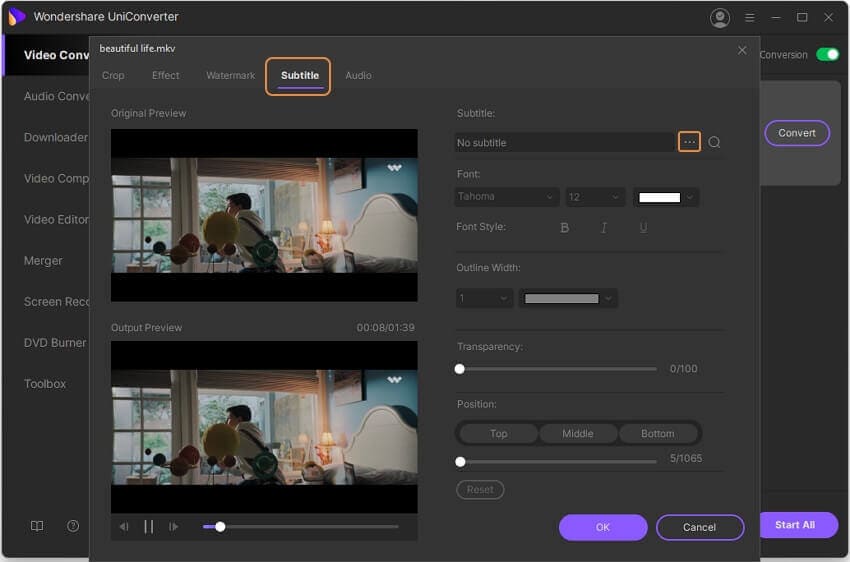Open the subtitle file browse button

[689, 142]
